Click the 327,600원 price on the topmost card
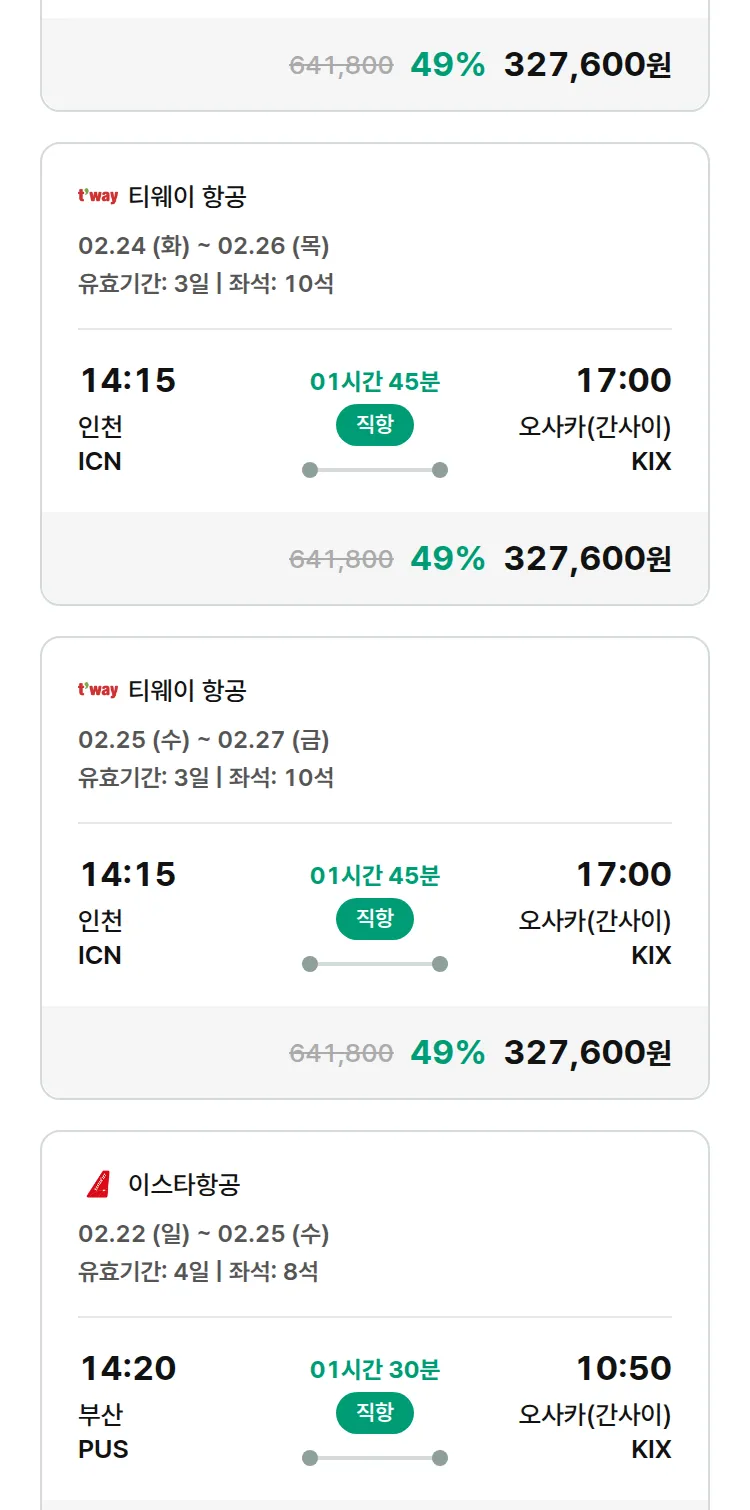This screenshot has height=1510, width=750. (x=587, y=65)
